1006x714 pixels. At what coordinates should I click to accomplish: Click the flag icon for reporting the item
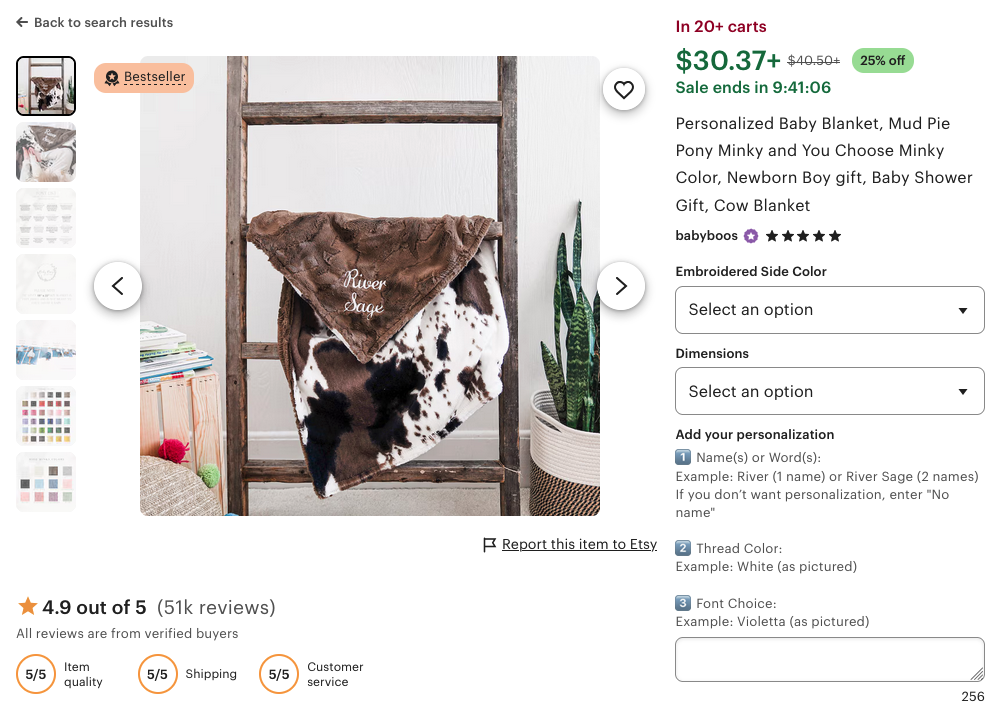pyautogui.click(x=489, y=544)
